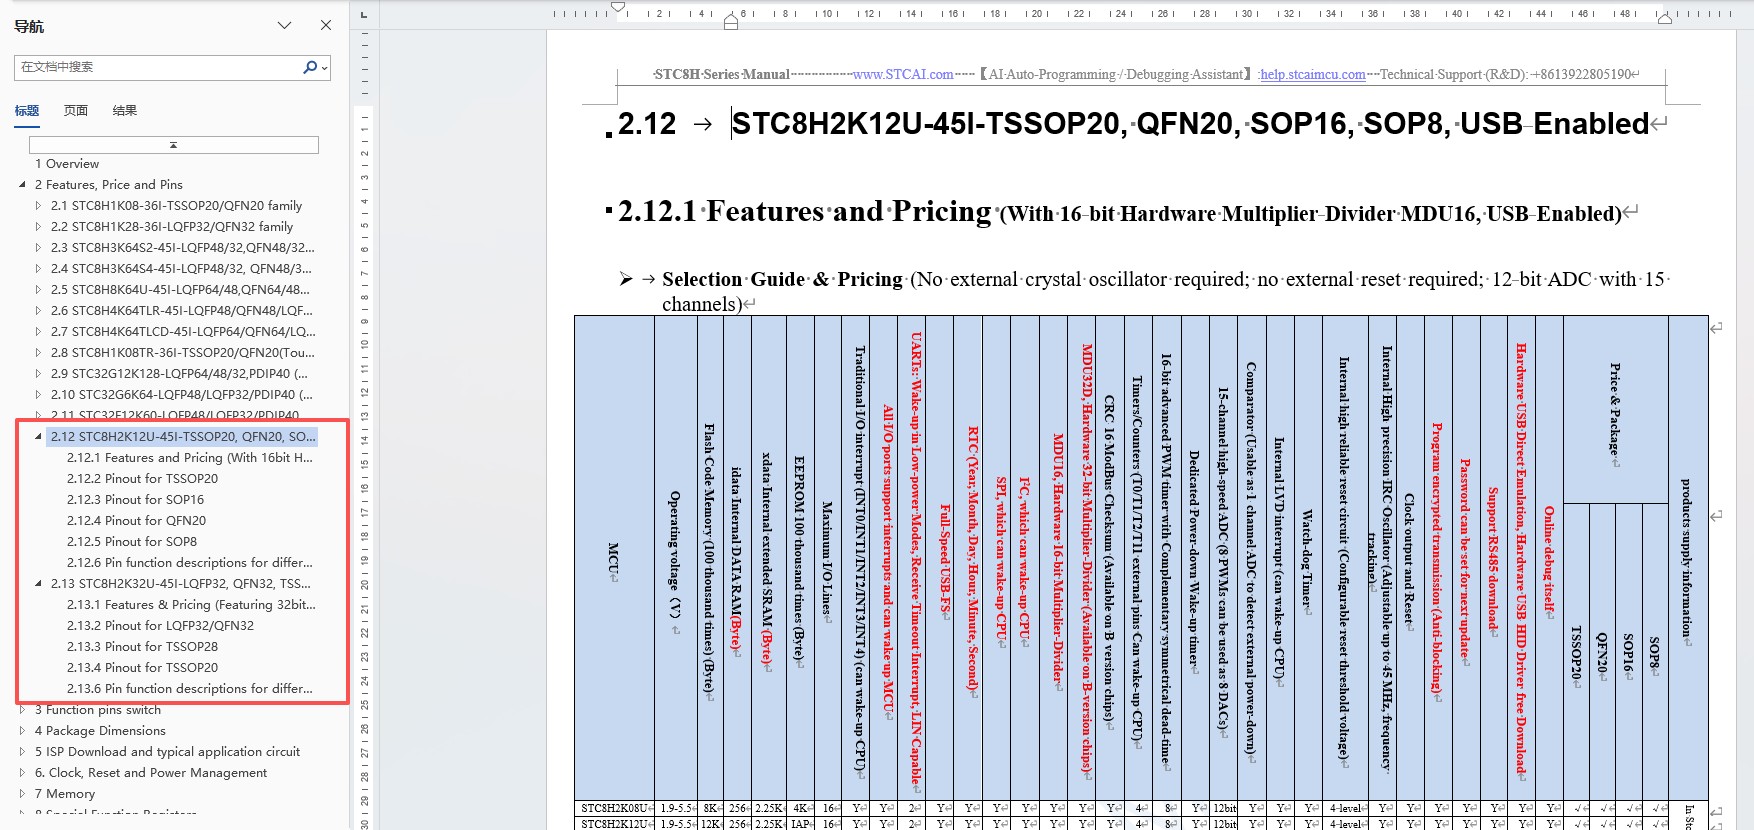The width and height of the screenshot is (1754, 830).
Task: Expand the '3 Function pins switch' heading
Action: (x=22, y=710)
